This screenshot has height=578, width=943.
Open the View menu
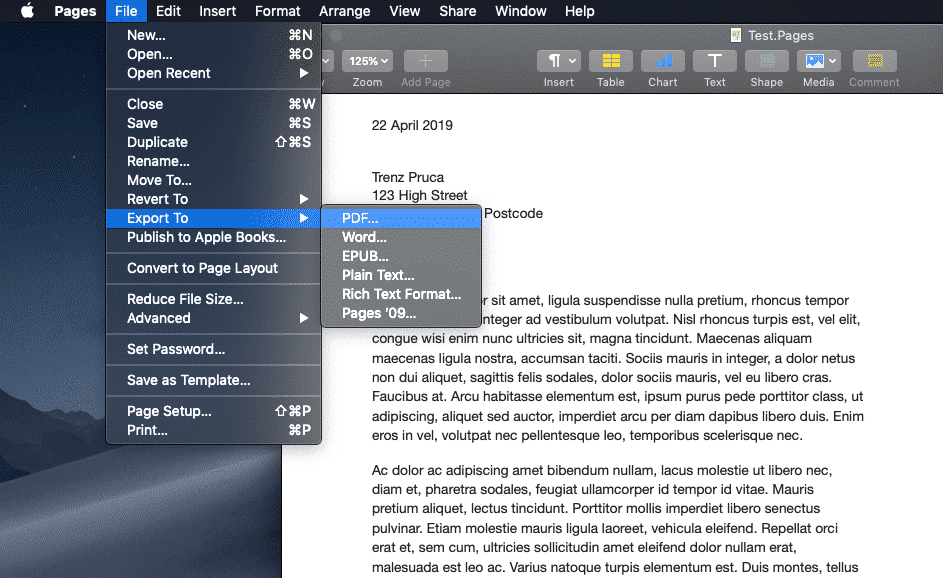tap(405, 11)
